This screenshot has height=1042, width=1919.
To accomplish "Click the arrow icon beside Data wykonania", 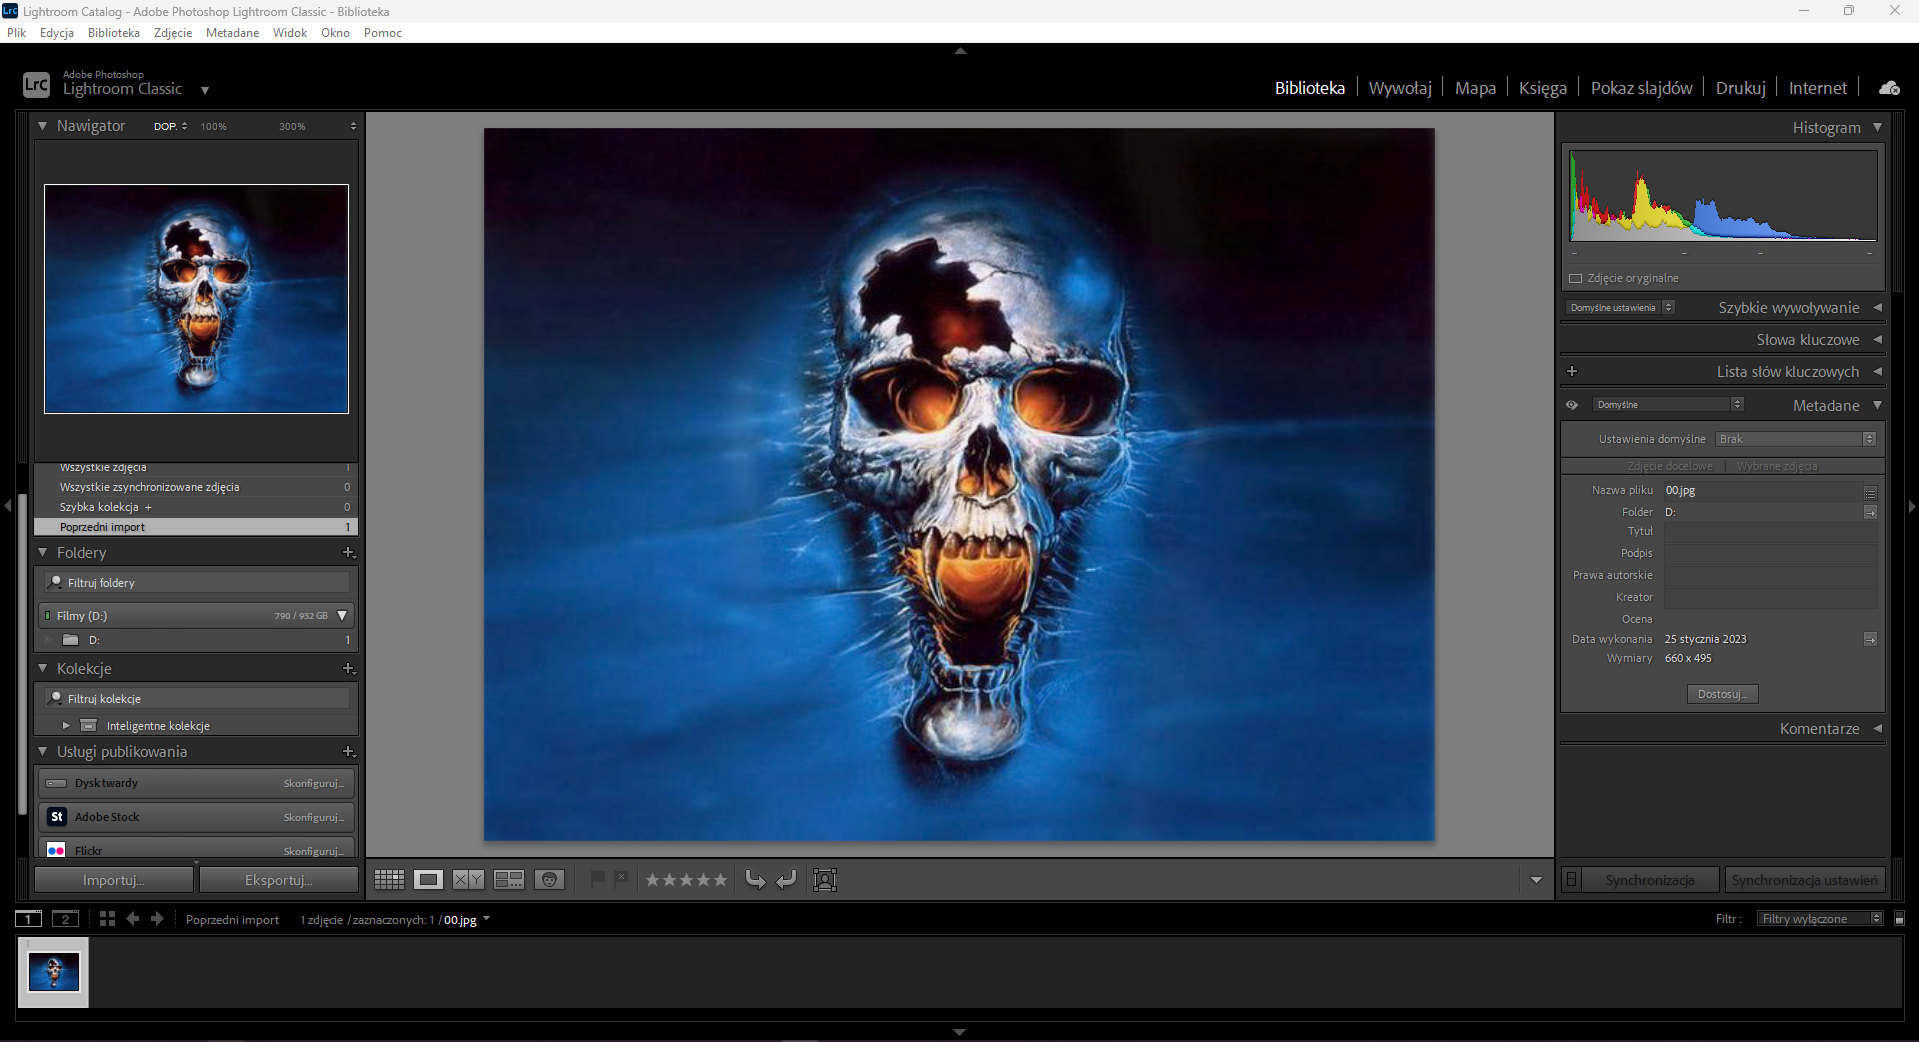I will [1870, 639].
